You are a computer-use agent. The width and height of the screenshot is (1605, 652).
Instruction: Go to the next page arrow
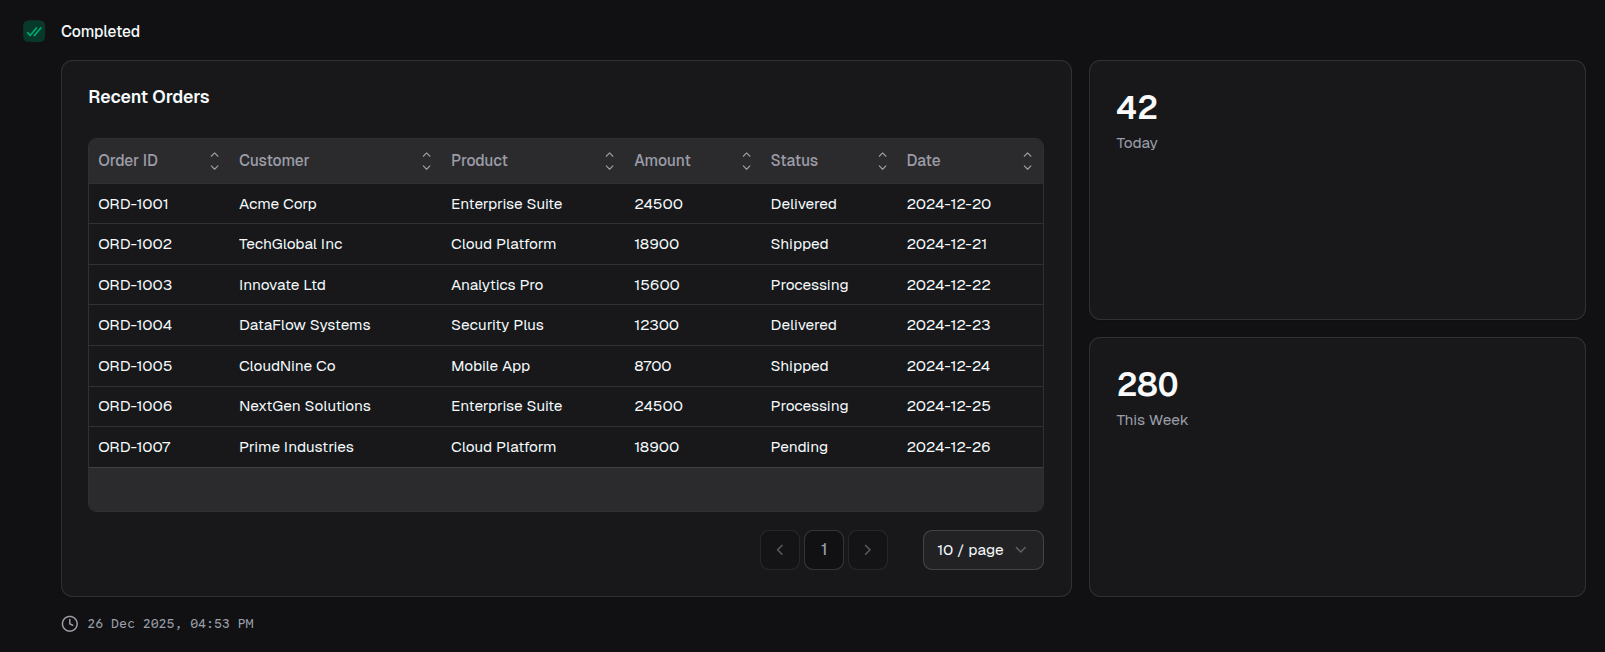click(x=867, y=550)
